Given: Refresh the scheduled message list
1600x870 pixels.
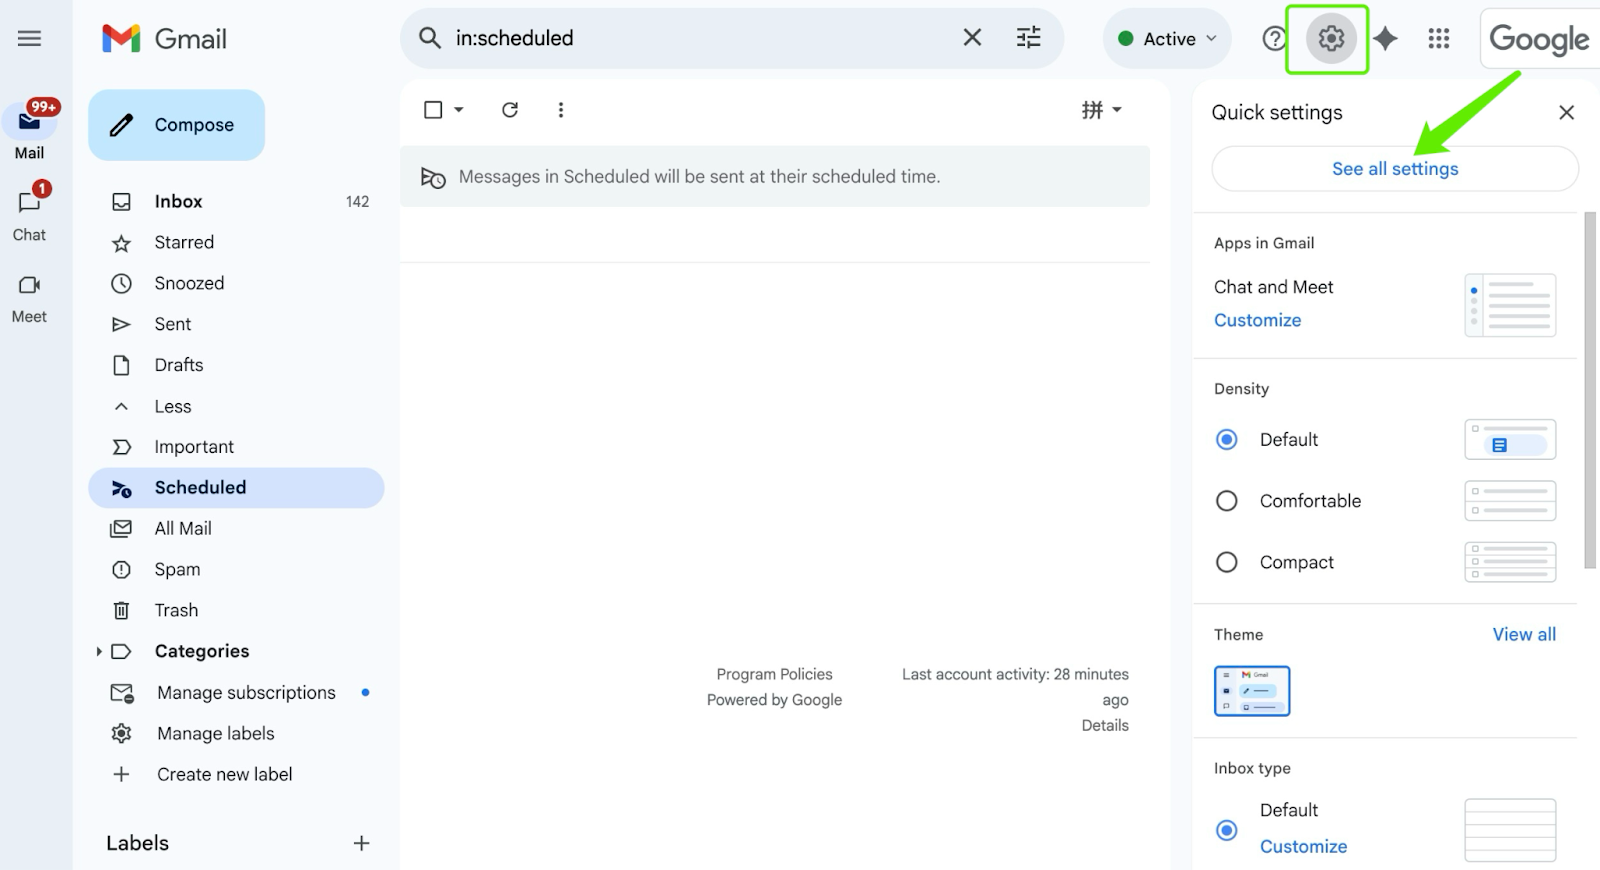Looking at the screenshot, I should tap(510, 110).
